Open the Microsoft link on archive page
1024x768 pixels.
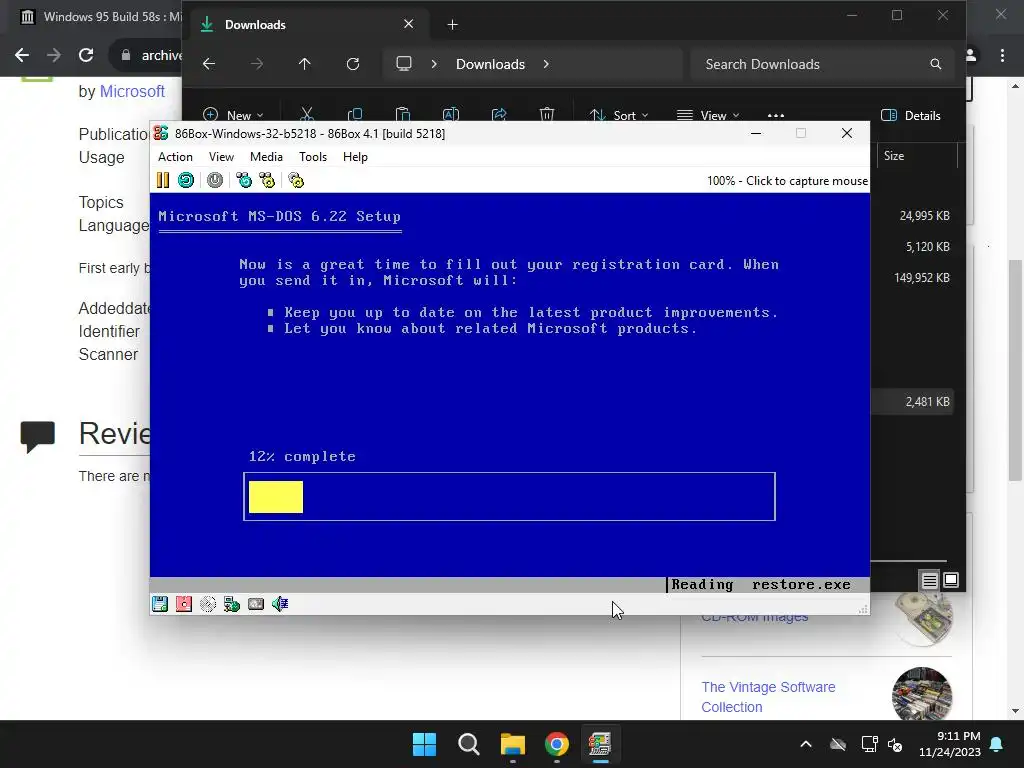tap(132, 91)
